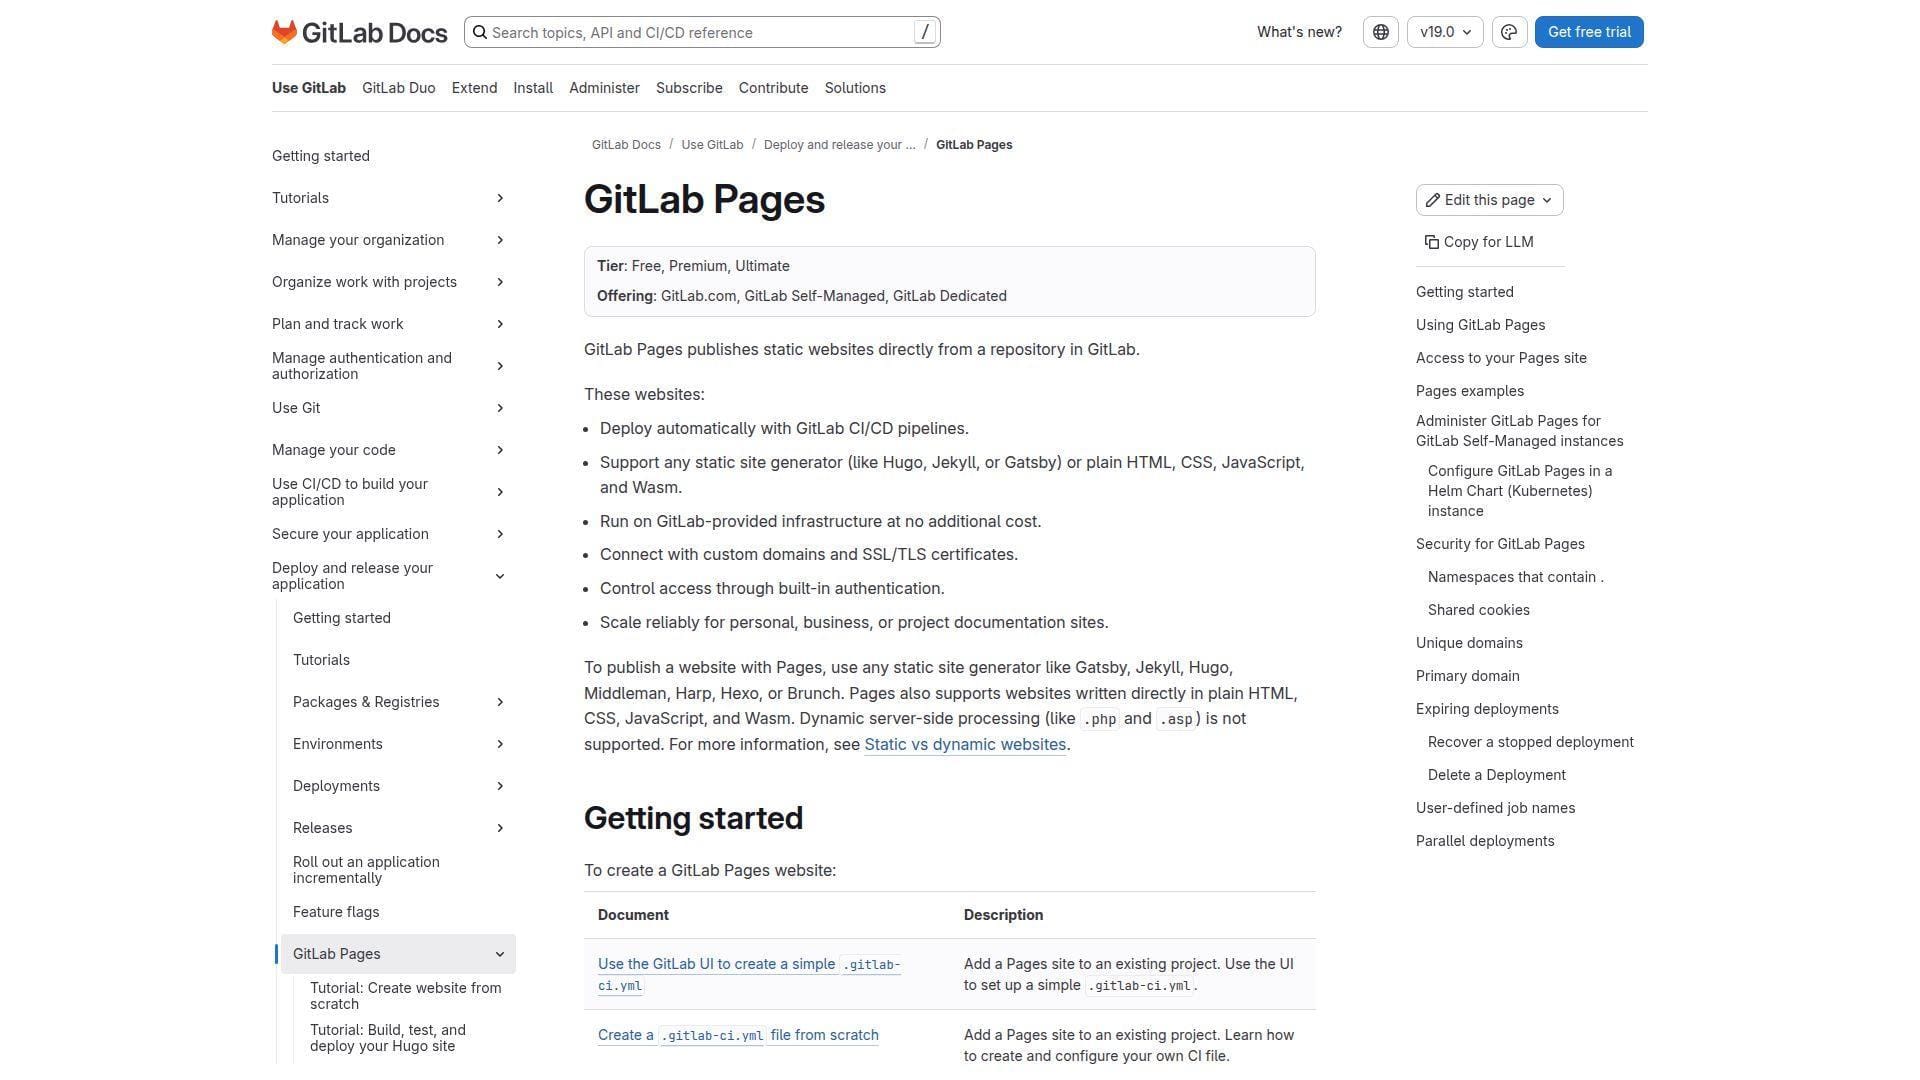Open the v19.0 version dropdown
This screenshot has height=1080, width=1920.
pos(1444,31)
